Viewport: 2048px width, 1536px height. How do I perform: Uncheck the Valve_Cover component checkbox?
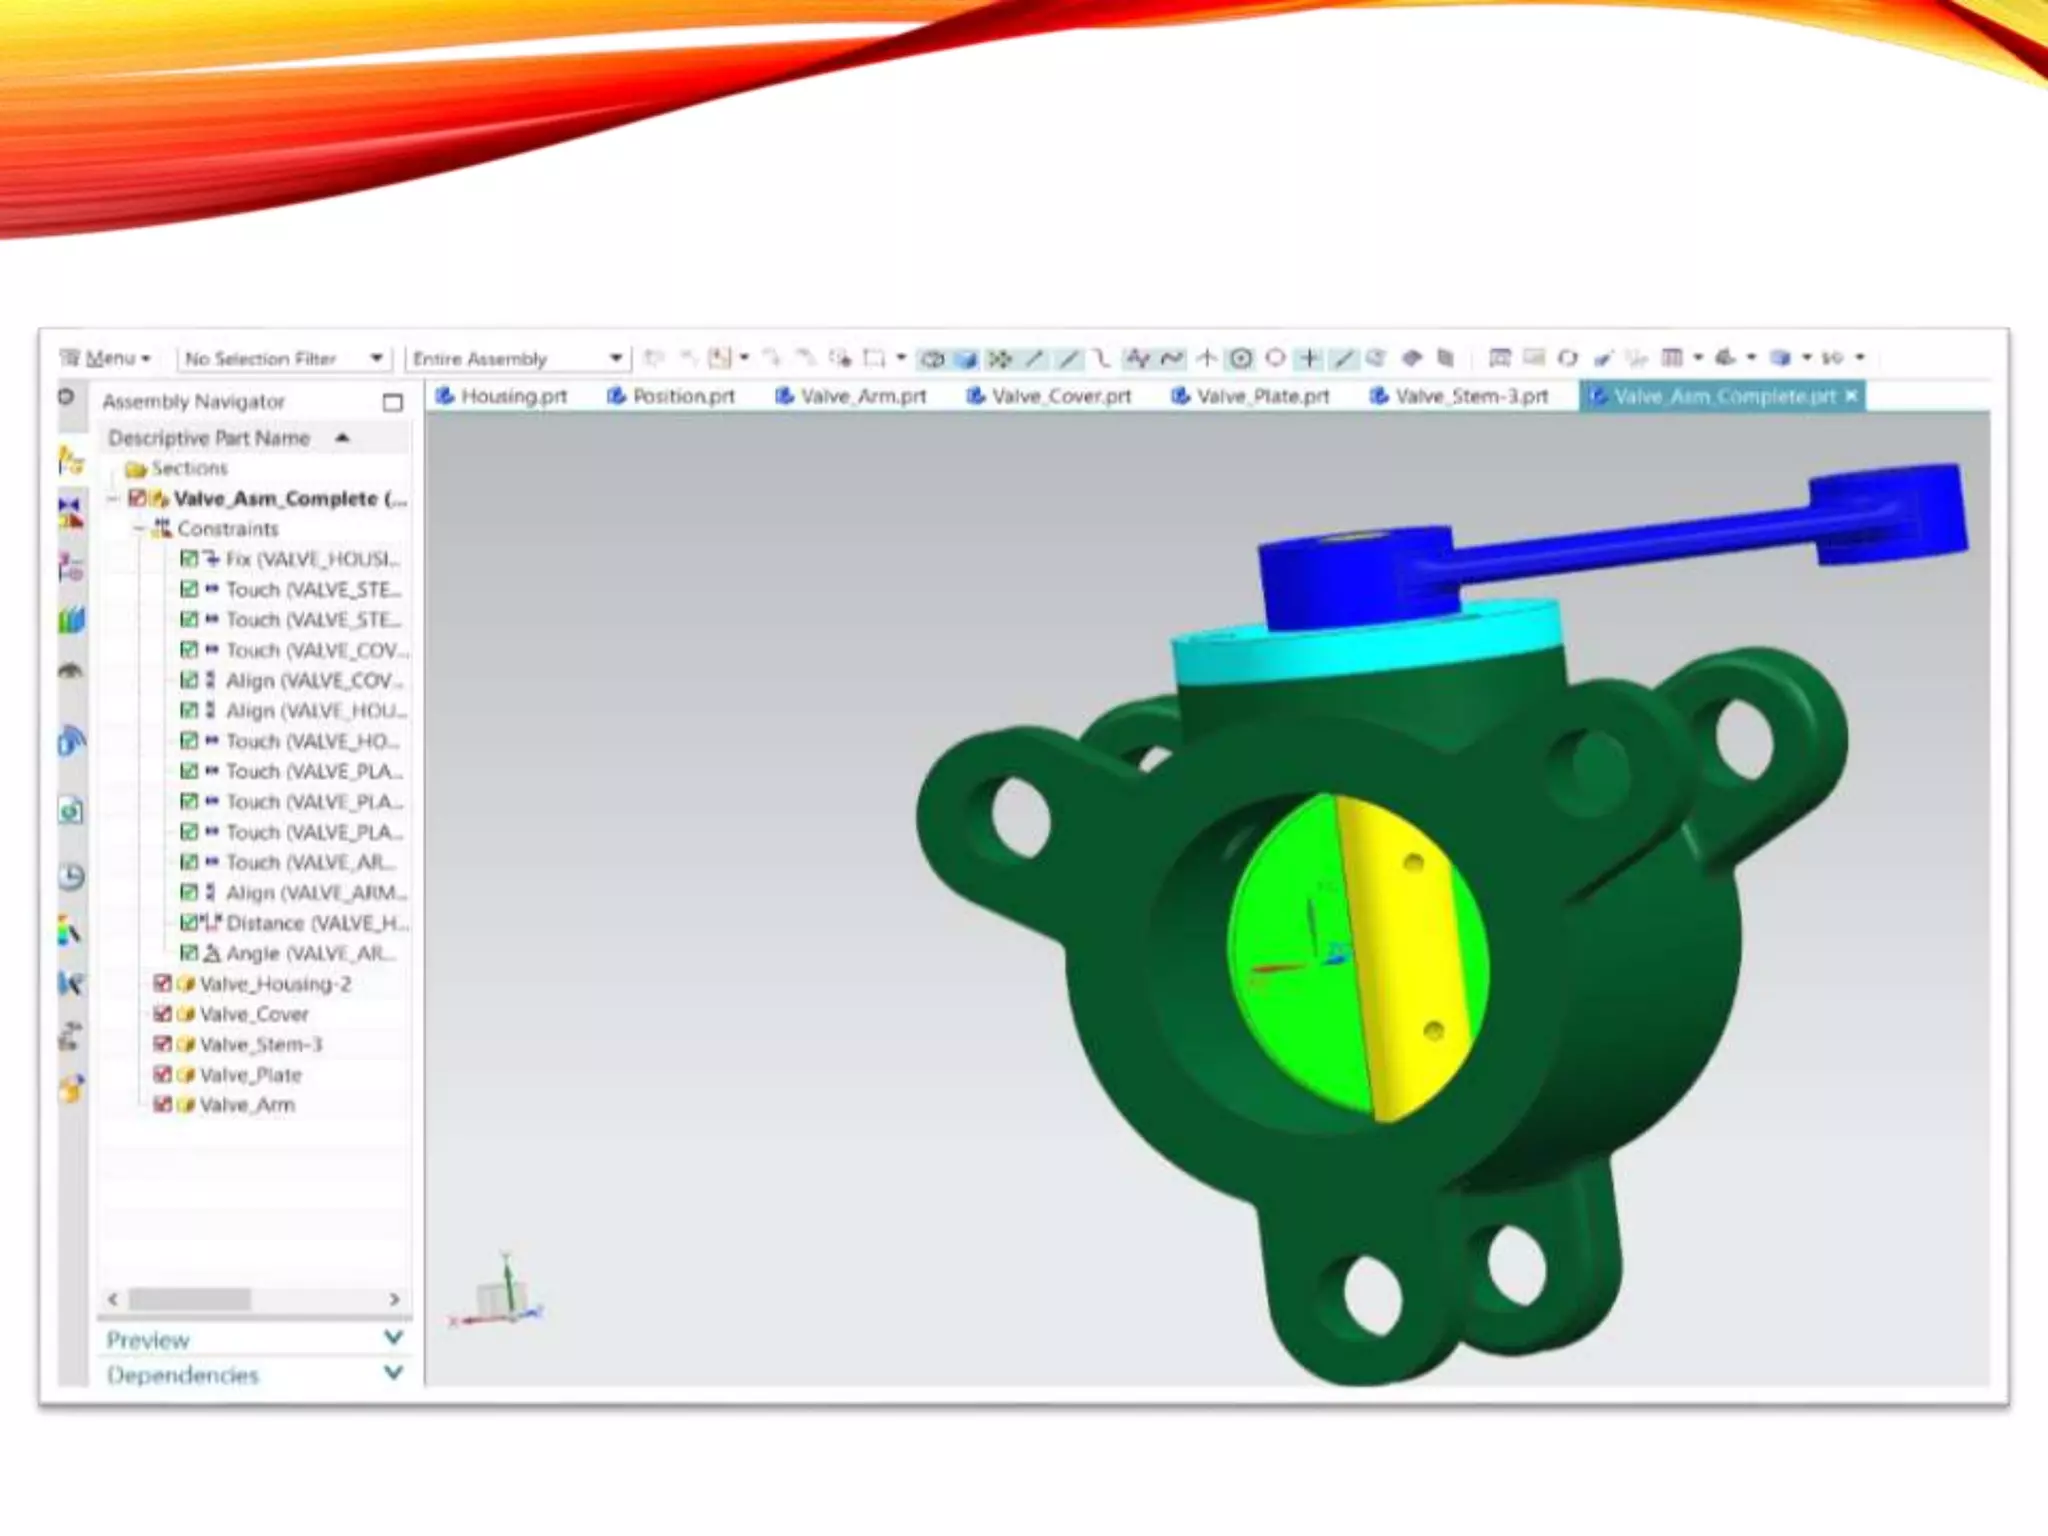[x=162, y=1014]
